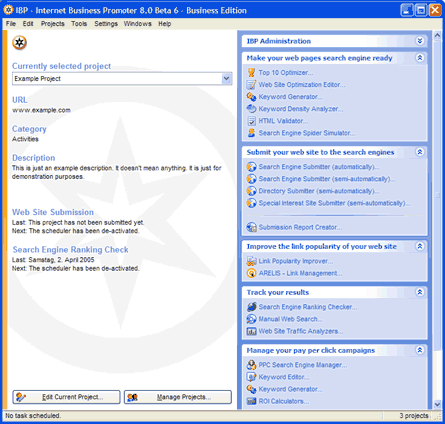Click the Search Engine Submitter (automatically) globe icon
The image size is (445, 424).
251,167
